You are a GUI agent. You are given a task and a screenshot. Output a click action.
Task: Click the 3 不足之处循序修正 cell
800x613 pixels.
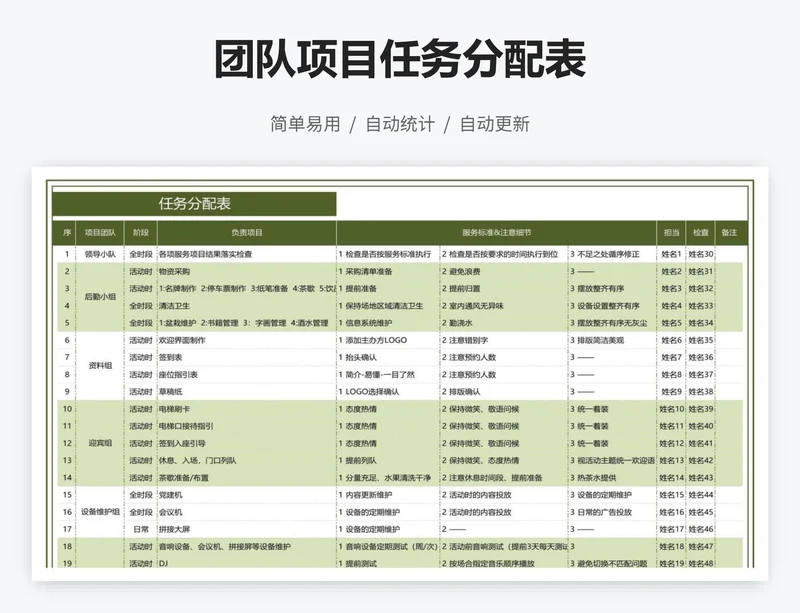pyautogui.click(x=612, y=254)
